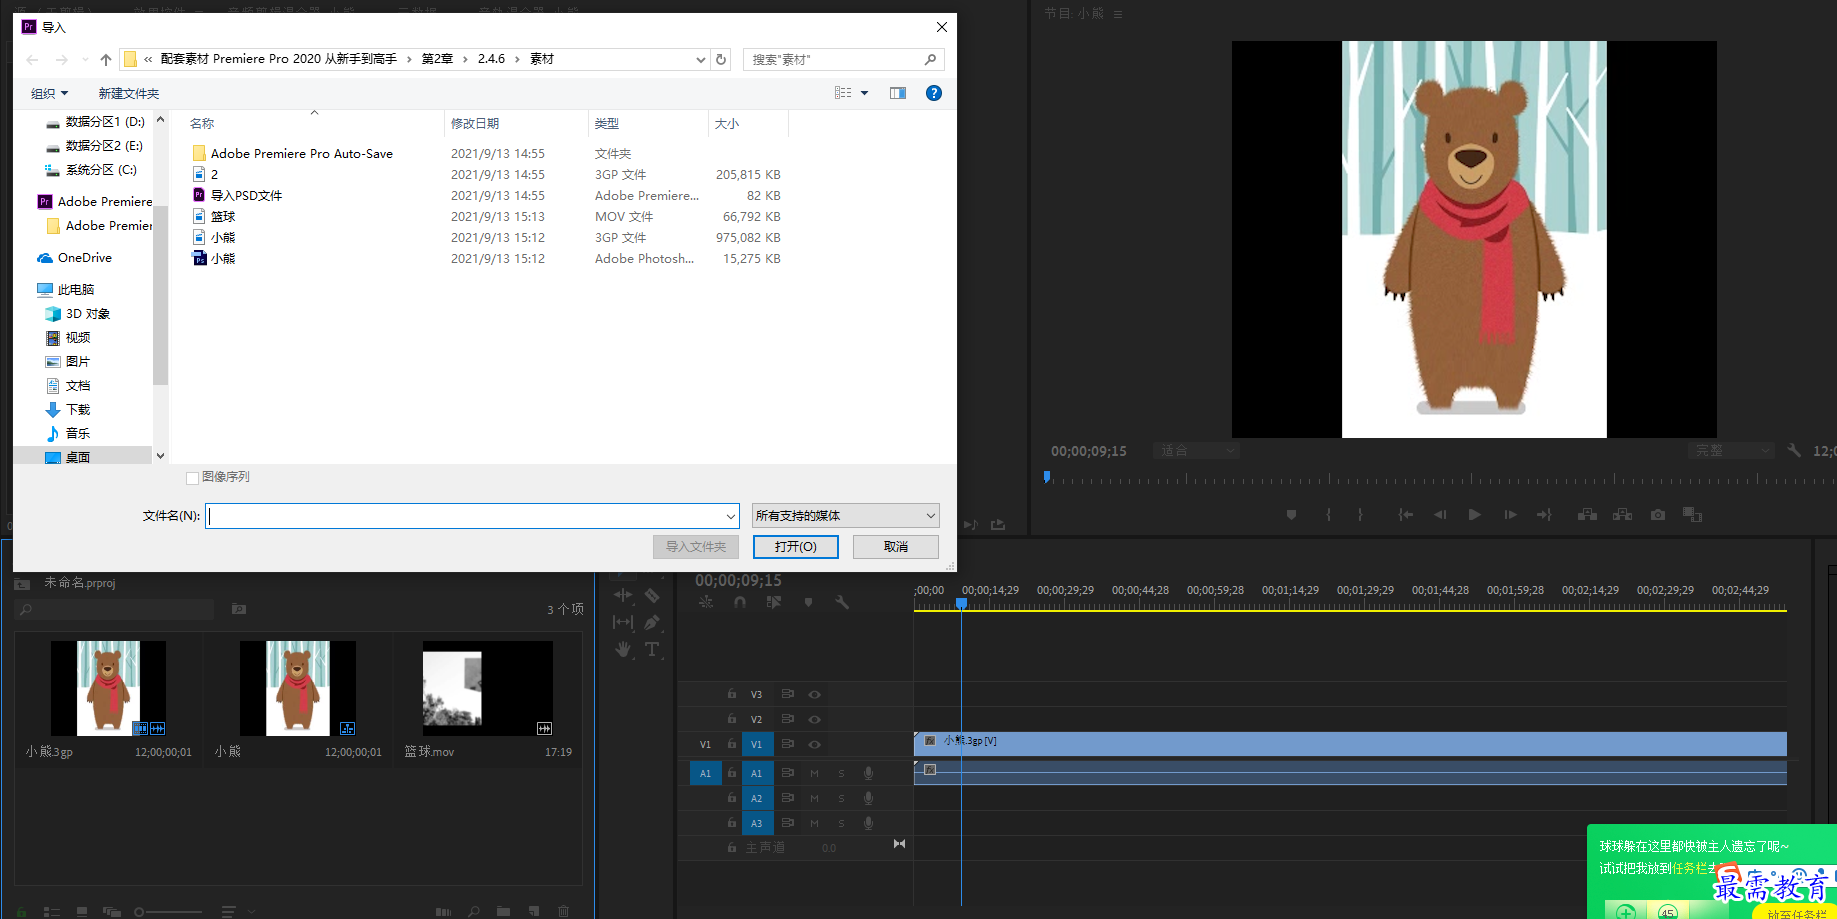Select the Hand tool
This screenshot has height=919, width=1837.
[623, 649]
